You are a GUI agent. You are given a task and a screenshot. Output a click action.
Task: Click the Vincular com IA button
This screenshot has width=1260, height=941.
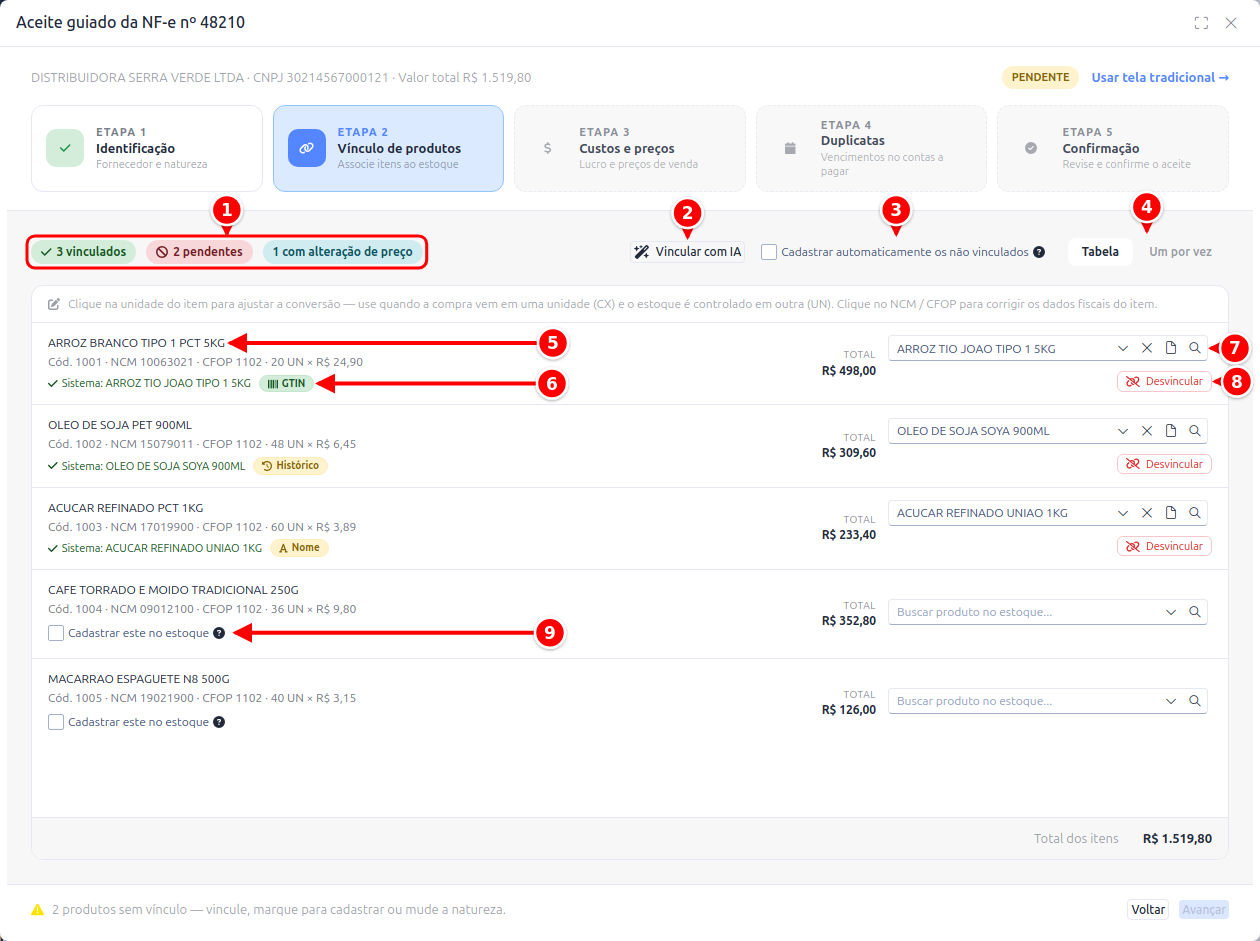coord(688,252)
